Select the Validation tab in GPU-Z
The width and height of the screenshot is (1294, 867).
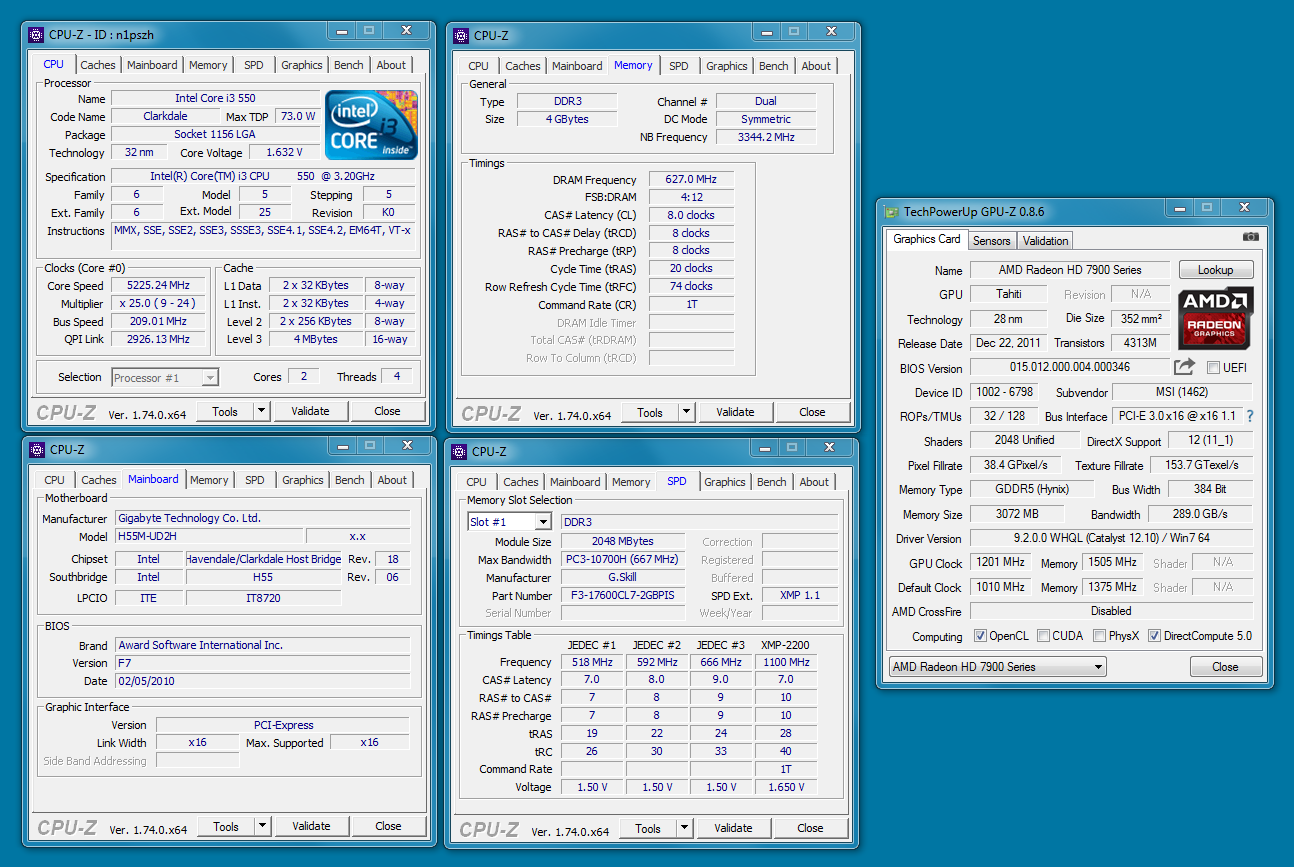1046,240
